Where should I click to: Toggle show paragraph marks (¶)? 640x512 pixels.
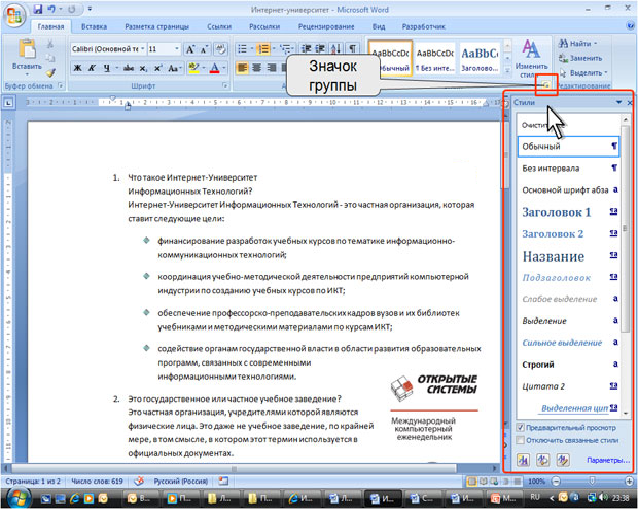(353, 49)
